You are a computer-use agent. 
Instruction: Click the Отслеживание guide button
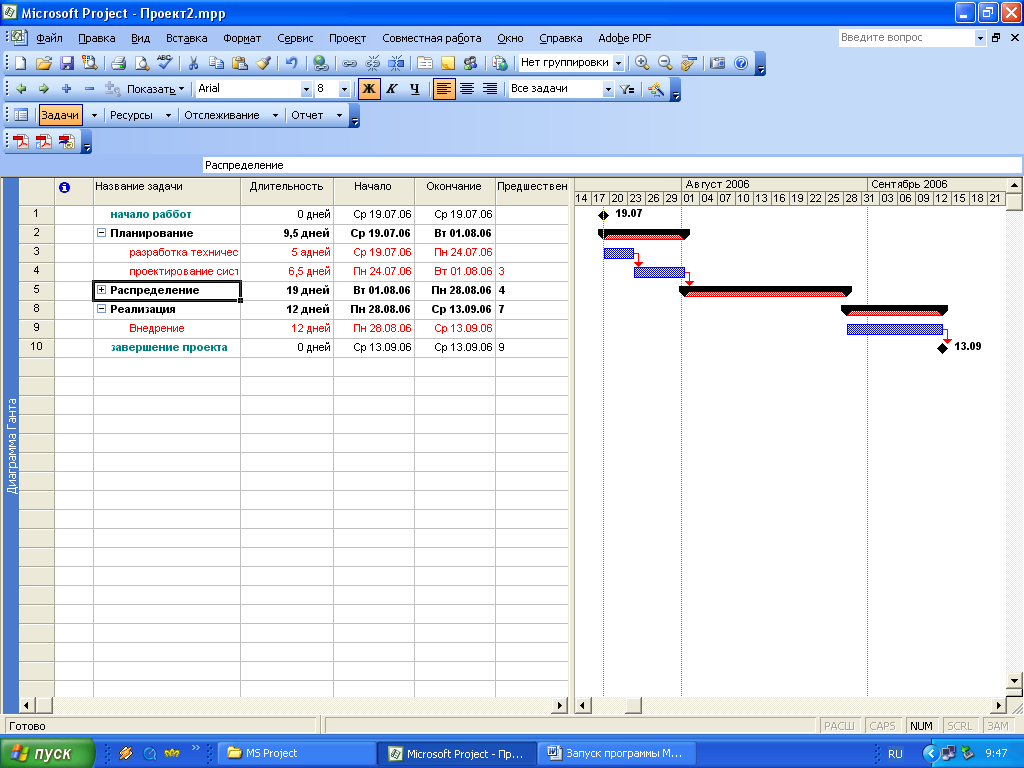(221, 116)
